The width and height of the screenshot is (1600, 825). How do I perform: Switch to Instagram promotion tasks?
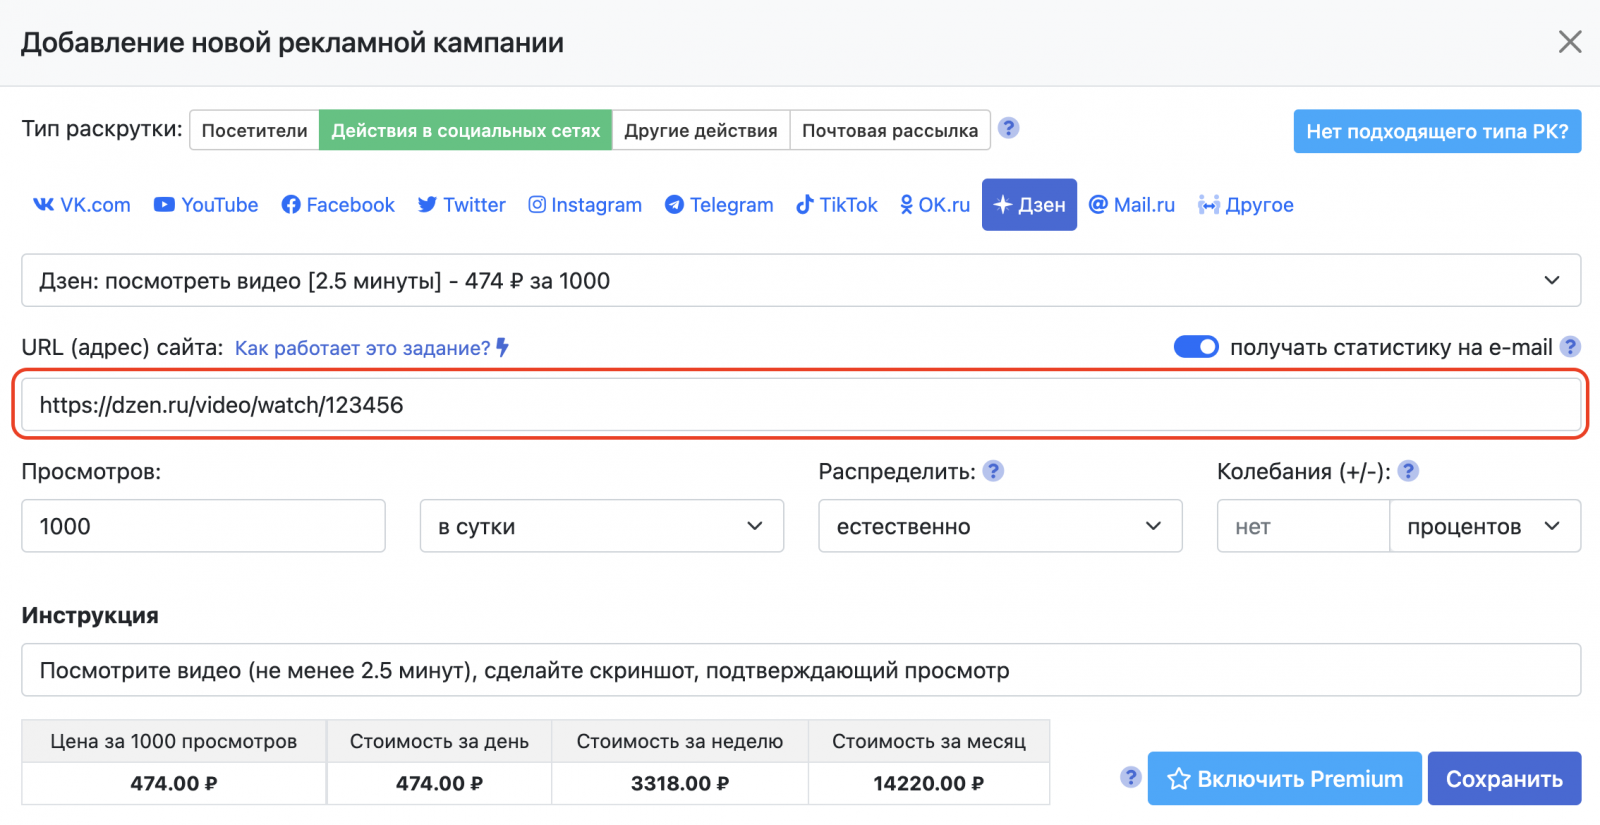(585, 205)
